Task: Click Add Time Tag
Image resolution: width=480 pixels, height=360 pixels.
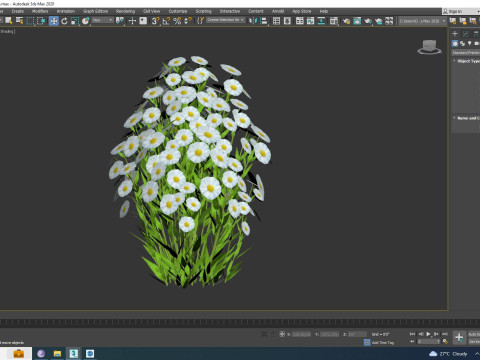Action: point(383,342)
